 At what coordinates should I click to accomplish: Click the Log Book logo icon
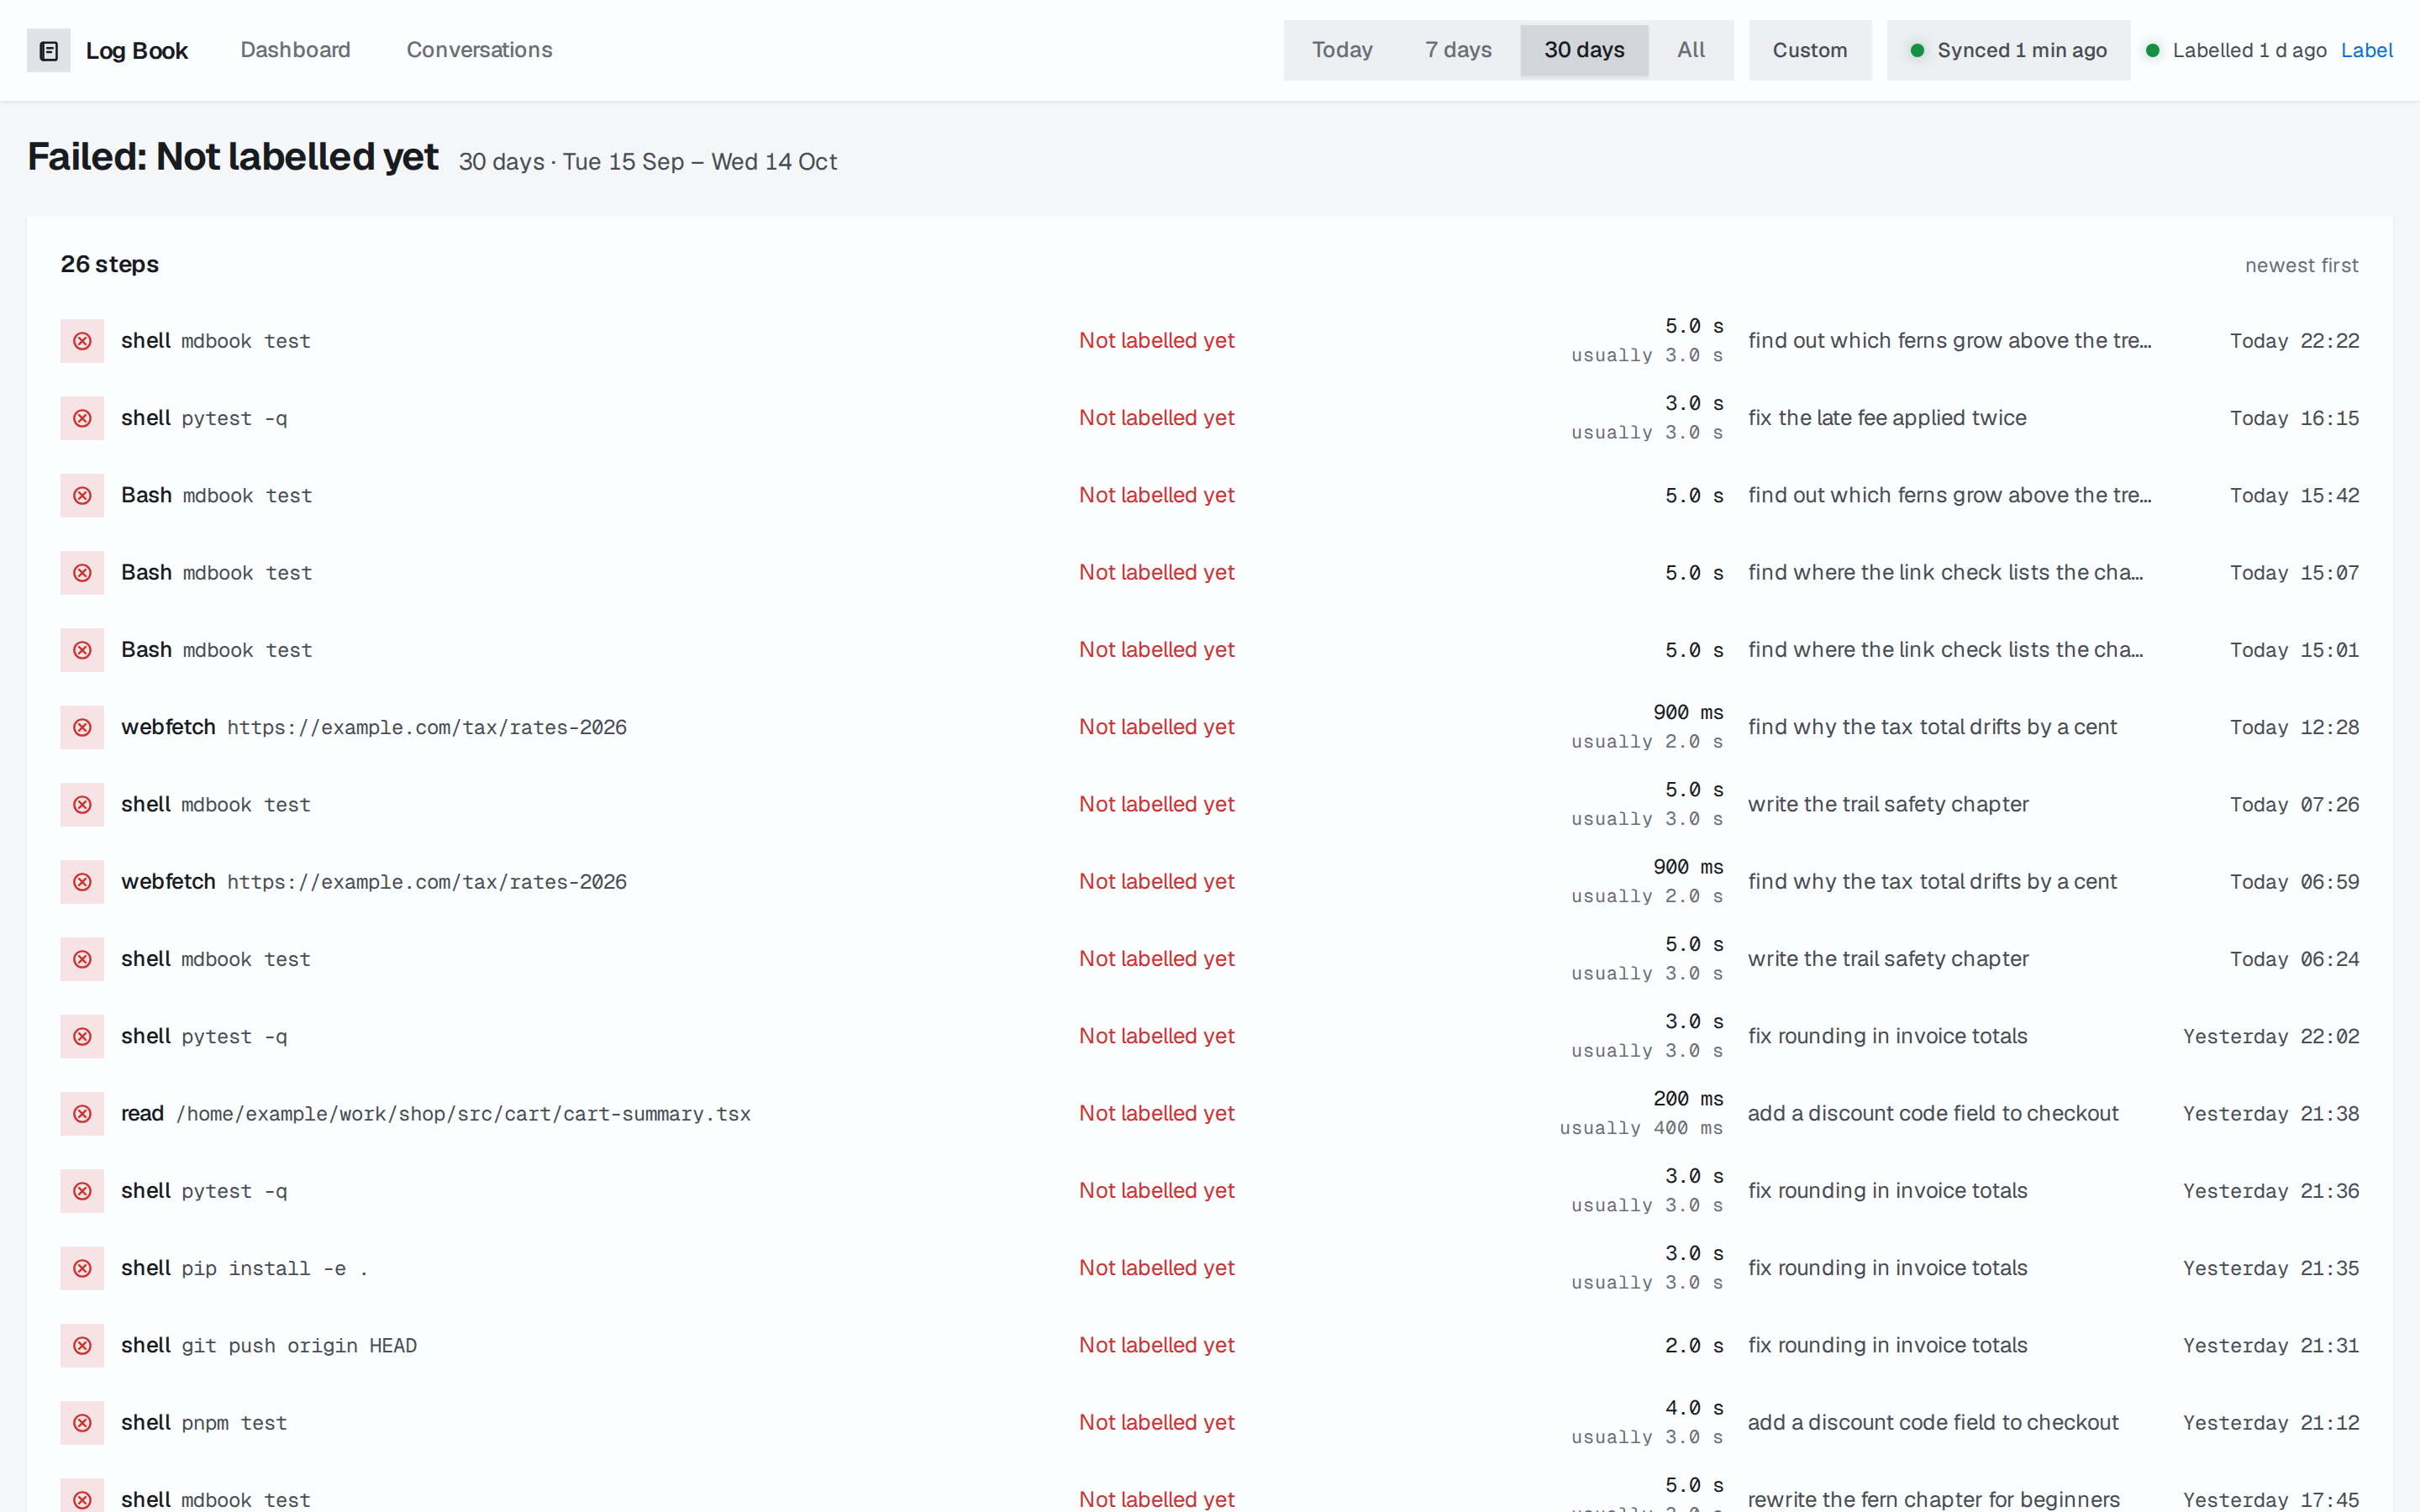(48, 50)
